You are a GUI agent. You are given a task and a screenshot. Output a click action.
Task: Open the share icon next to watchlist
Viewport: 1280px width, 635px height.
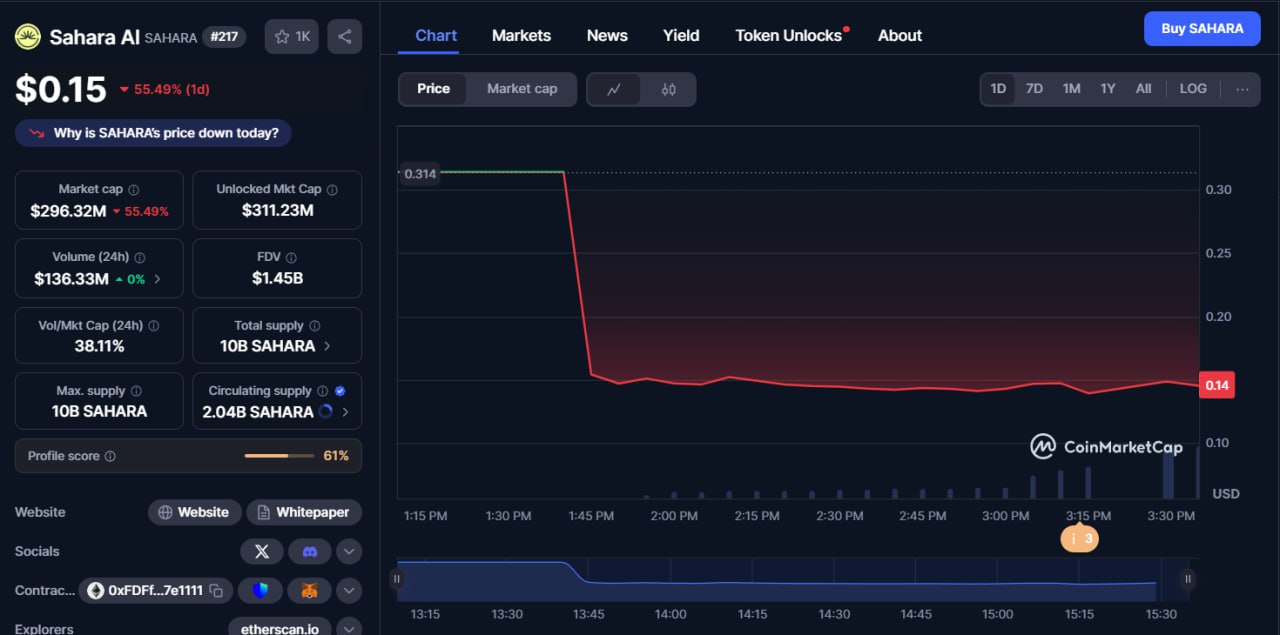[x=345, y=37]
